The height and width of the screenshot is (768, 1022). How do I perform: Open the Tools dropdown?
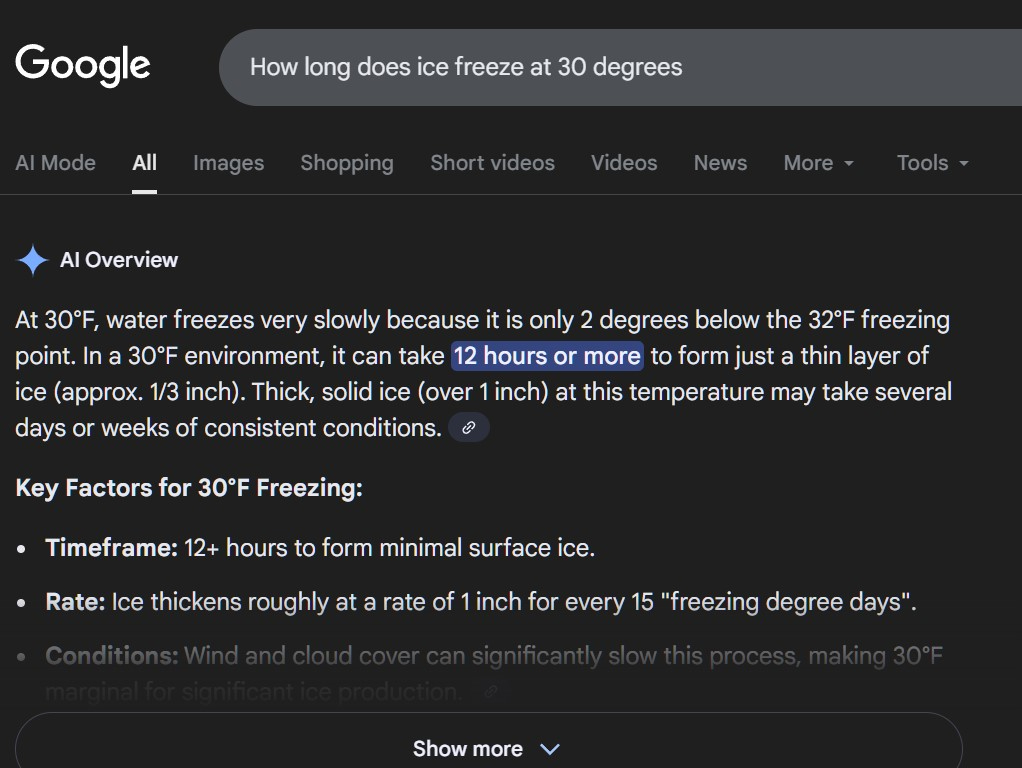point(933,163)
